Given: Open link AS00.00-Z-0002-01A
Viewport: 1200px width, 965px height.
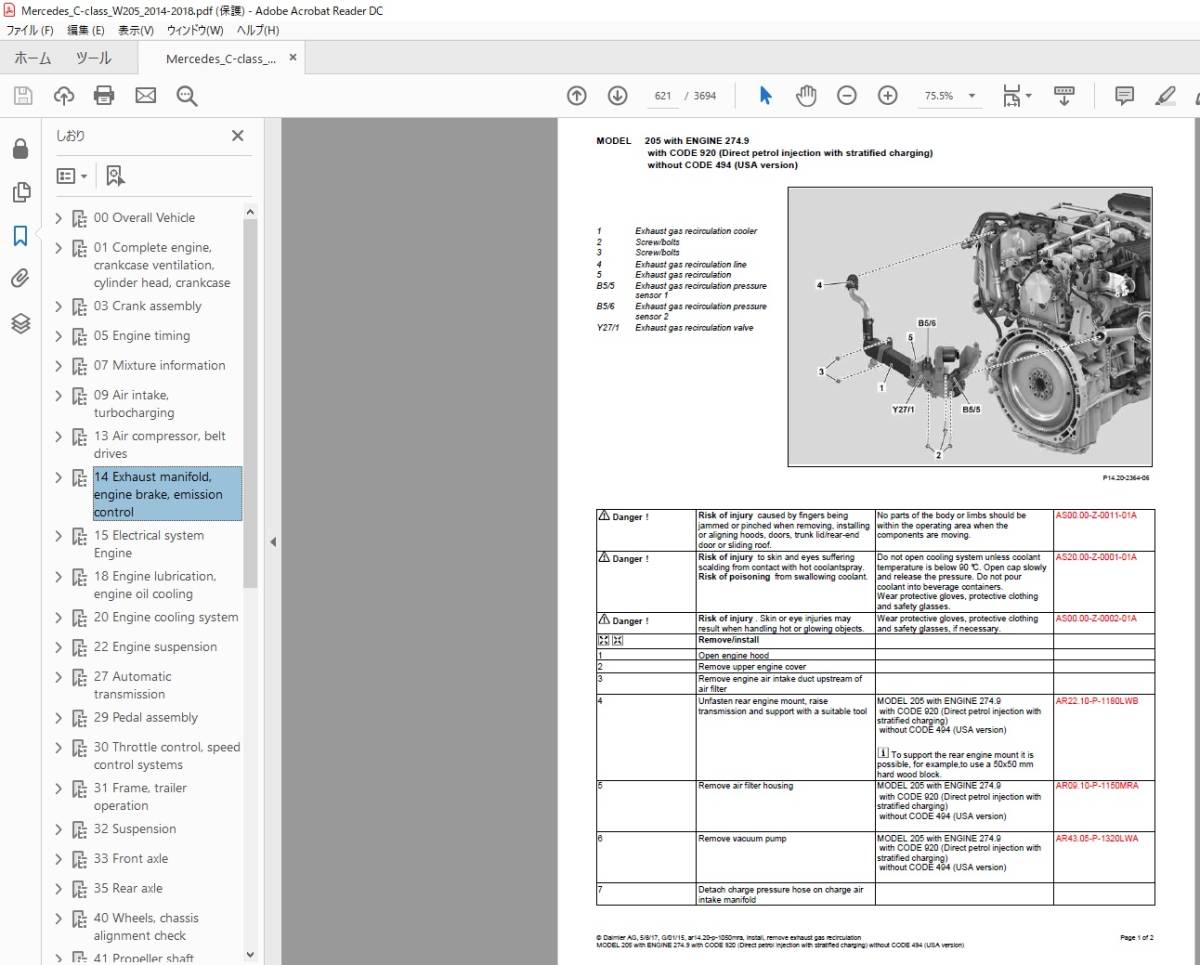Looking at the screenshot, I should (1096, 619).
